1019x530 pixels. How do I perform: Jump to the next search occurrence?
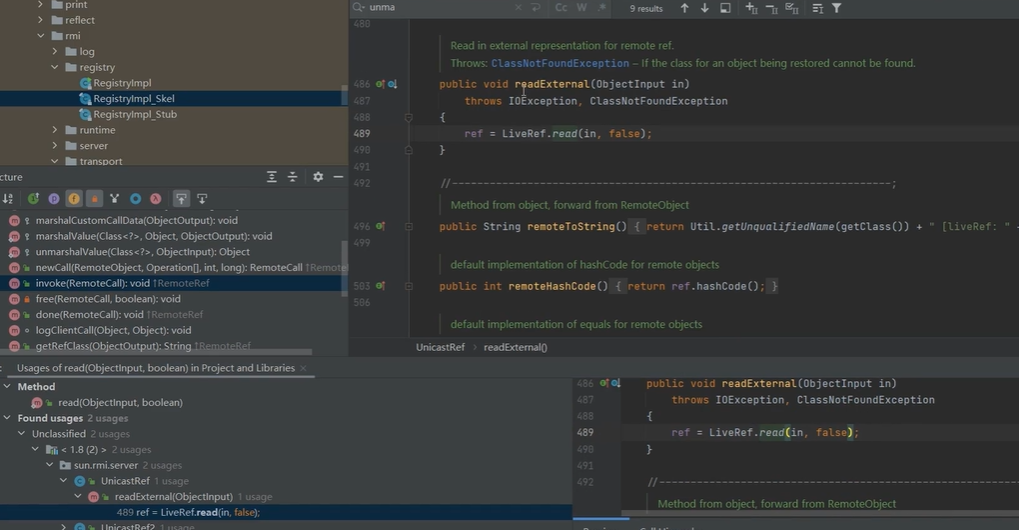tap(705, 8)
